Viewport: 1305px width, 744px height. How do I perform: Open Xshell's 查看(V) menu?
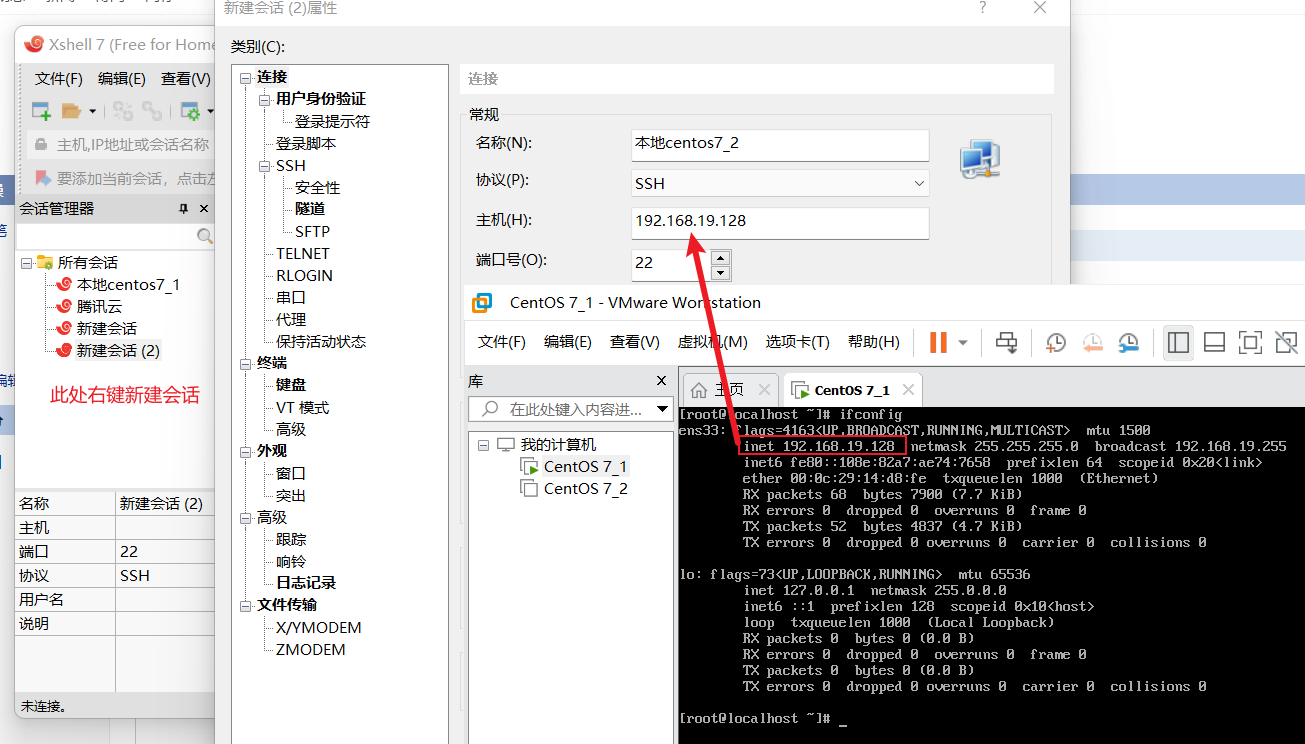point(186,79)
